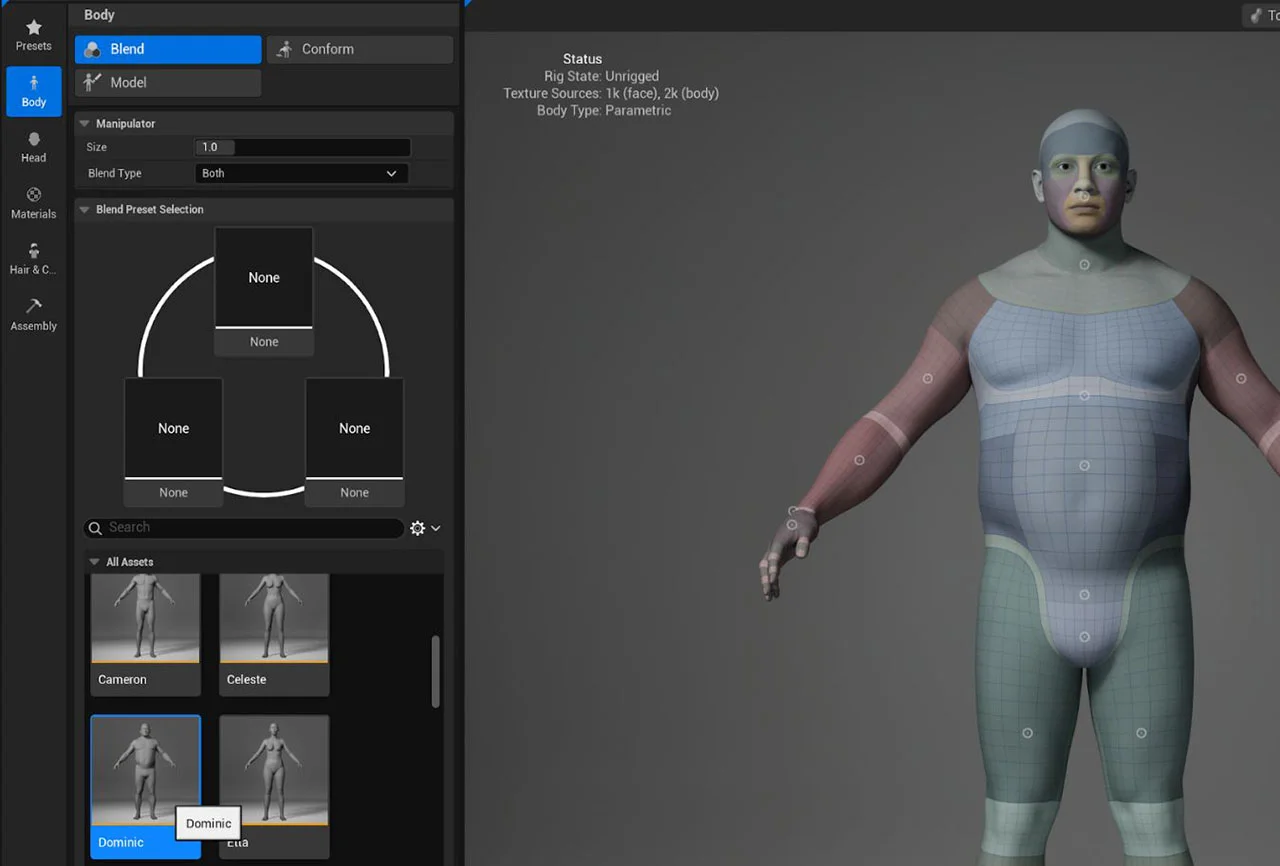Image resolution: width=1280 pixels, height=866 pixels.
Task: Collapse the Blend Preset Selection section
Action: pyautogui.click(x=84, y=210)
